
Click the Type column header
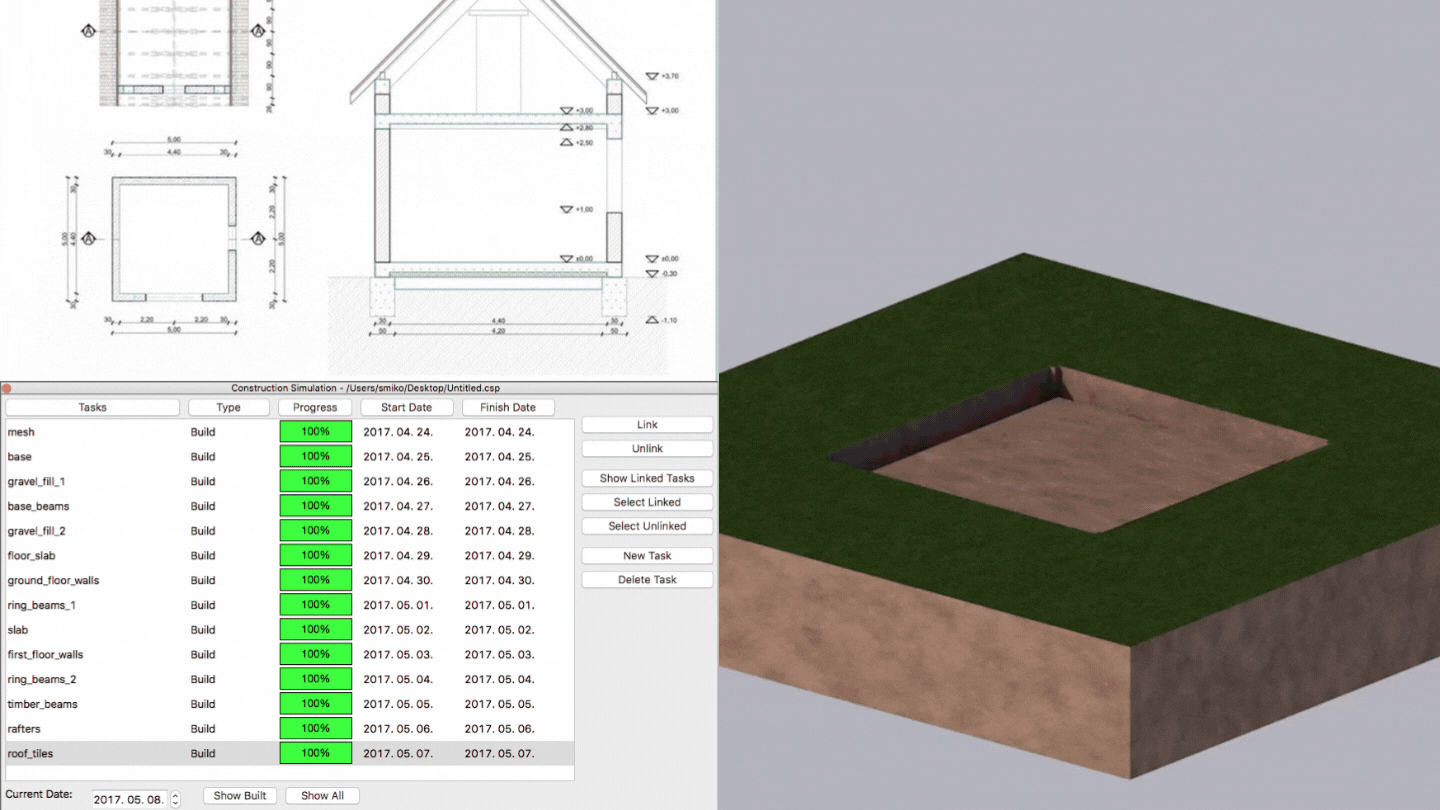pos(228,407)
